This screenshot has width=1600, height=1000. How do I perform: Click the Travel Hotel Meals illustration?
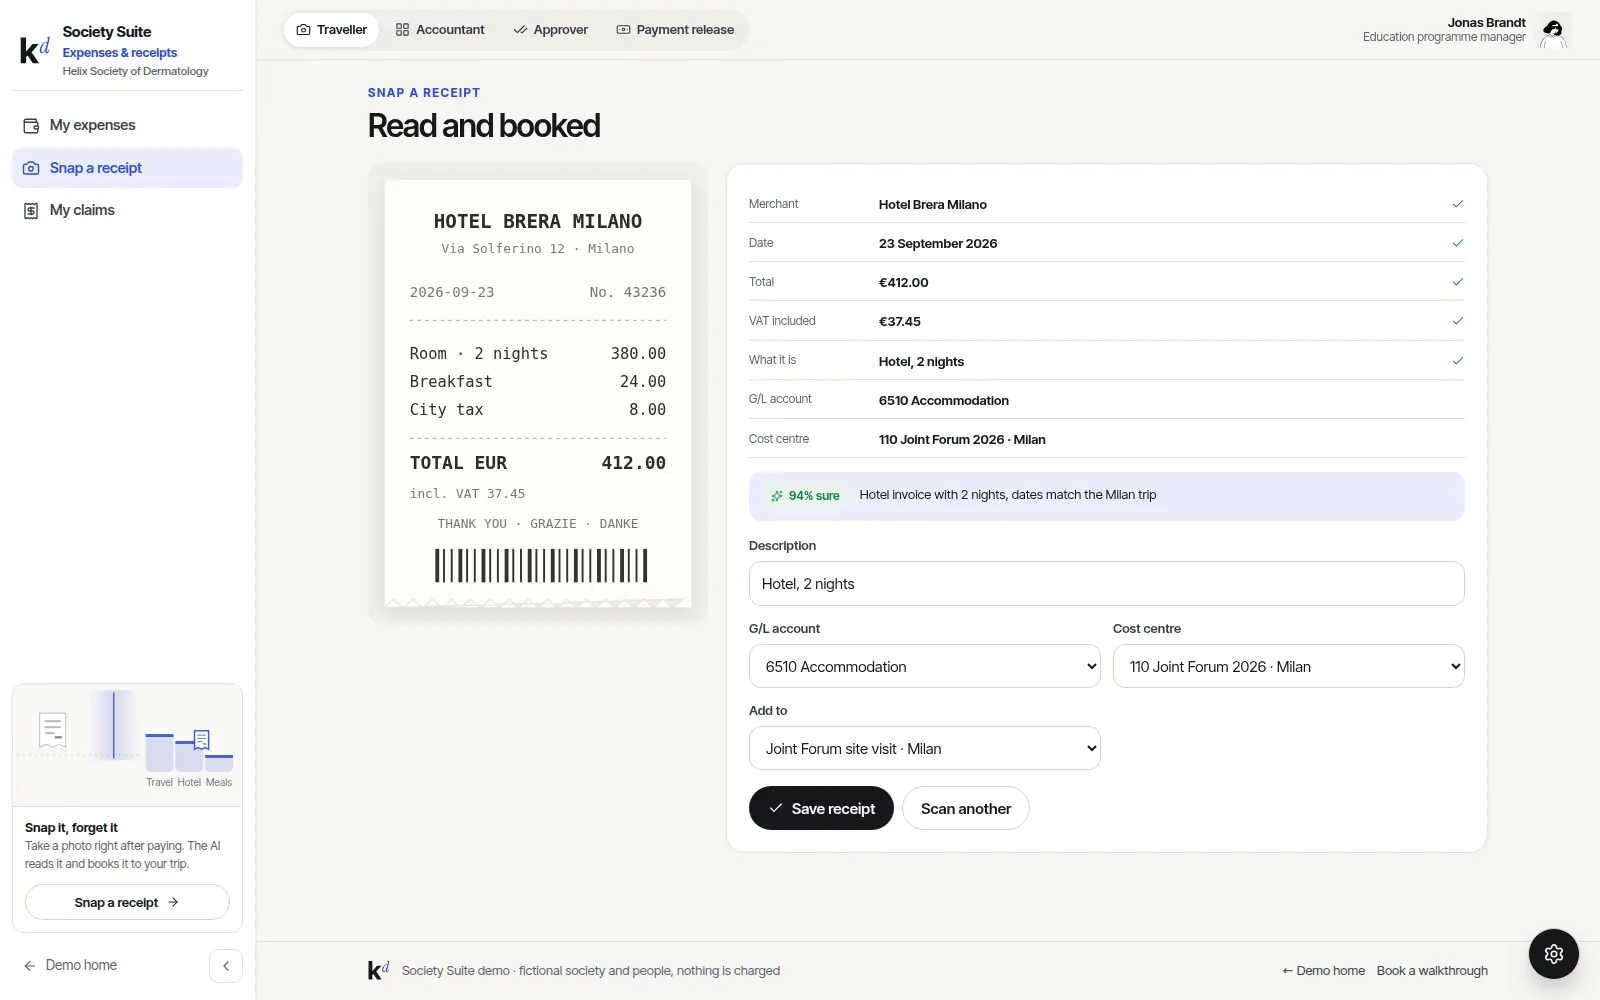(127, 745)
